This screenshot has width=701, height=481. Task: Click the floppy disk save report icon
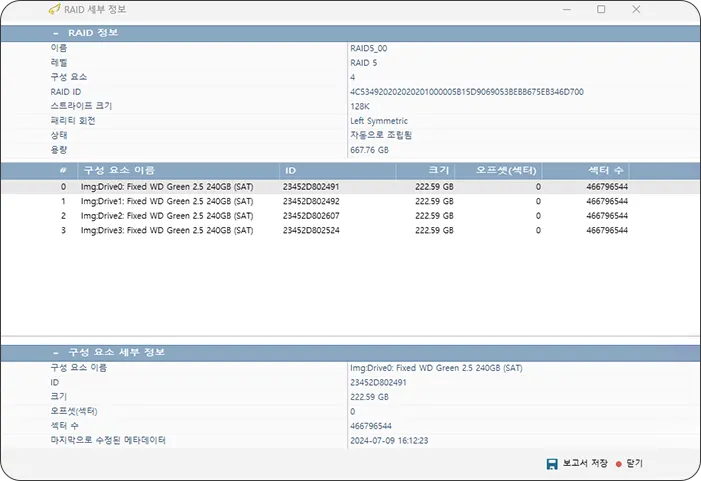[551, 464]
